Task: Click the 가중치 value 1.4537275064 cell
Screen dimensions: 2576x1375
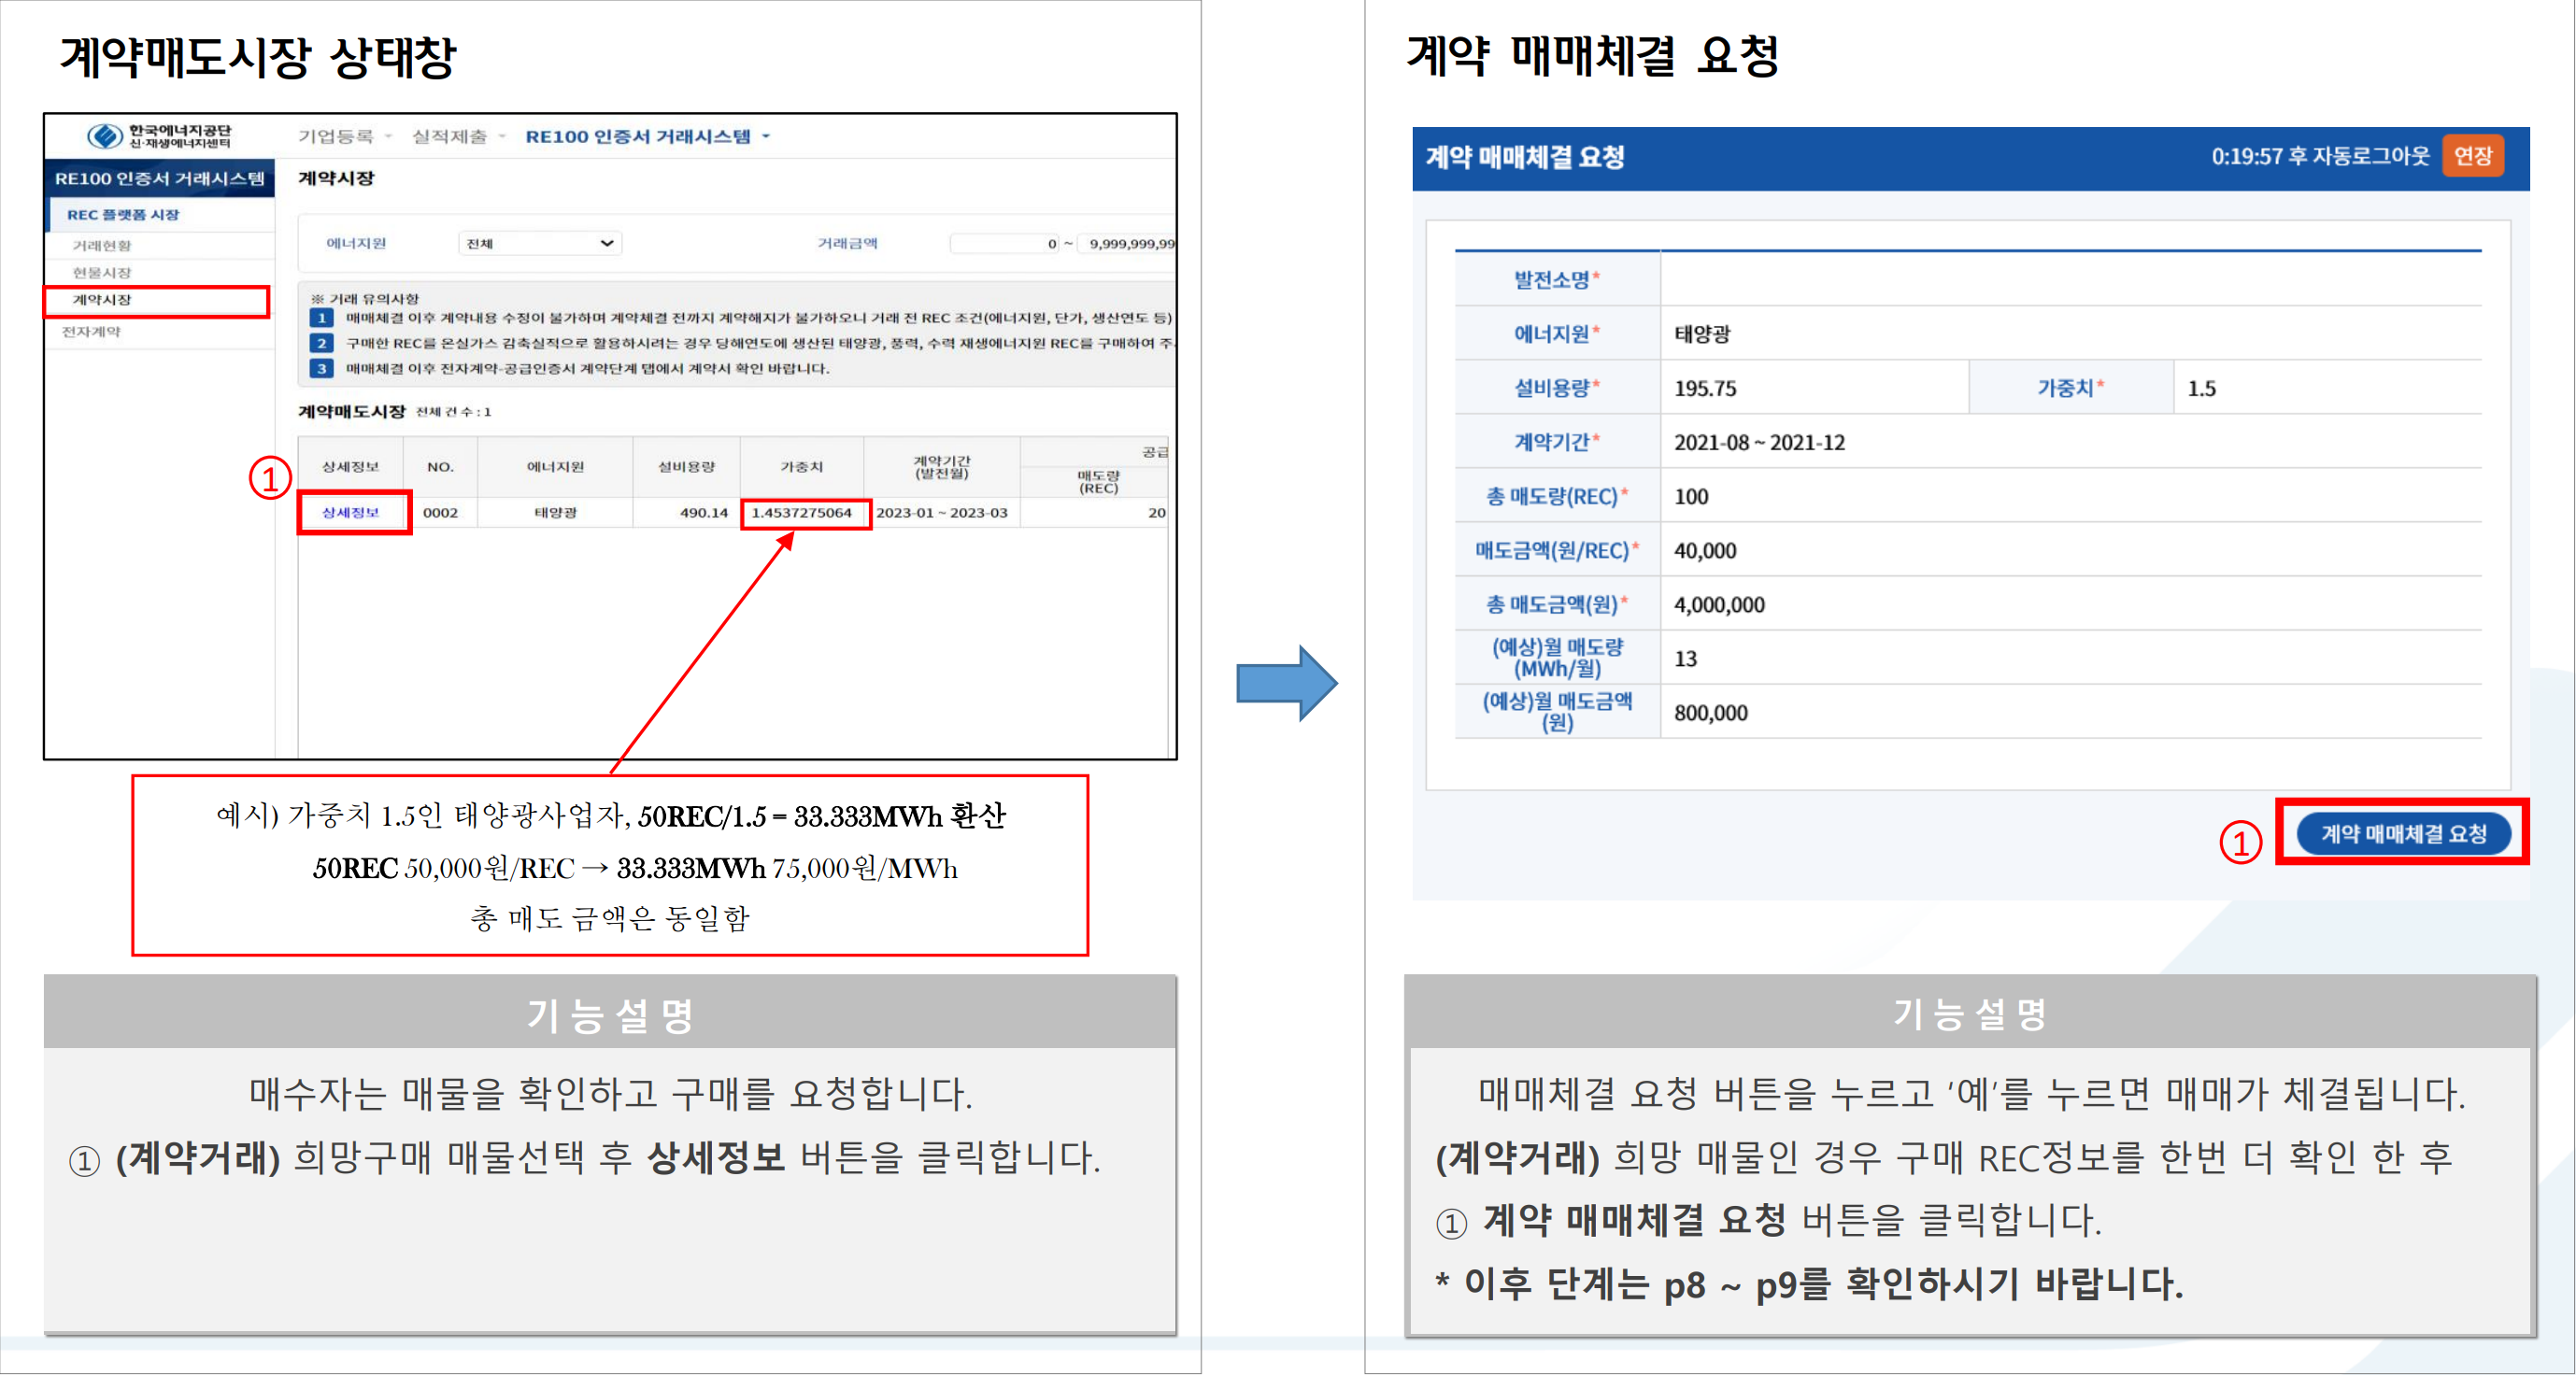Action: [x=802, y=513]
